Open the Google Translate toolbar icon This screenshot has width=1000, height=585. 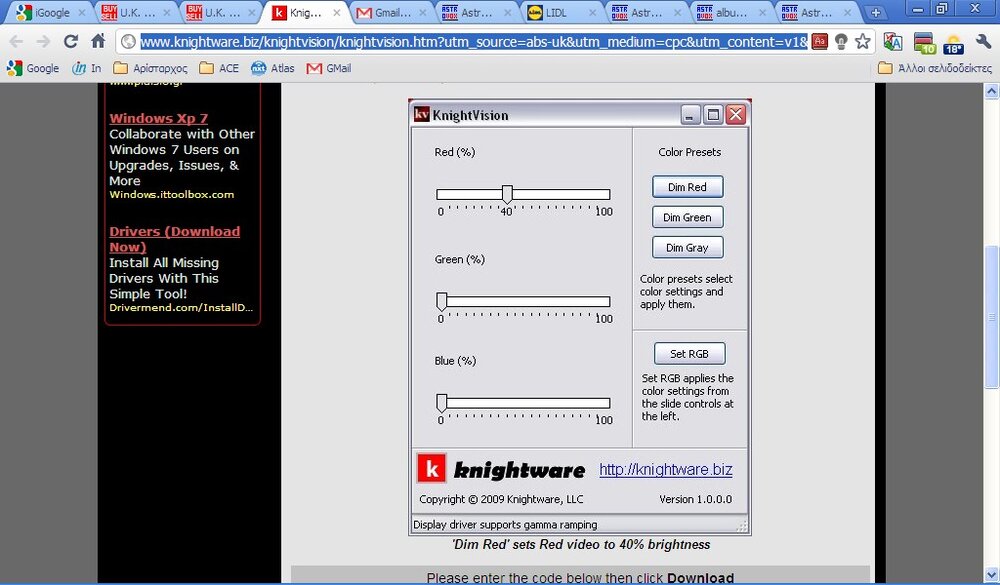pos(893,43)
